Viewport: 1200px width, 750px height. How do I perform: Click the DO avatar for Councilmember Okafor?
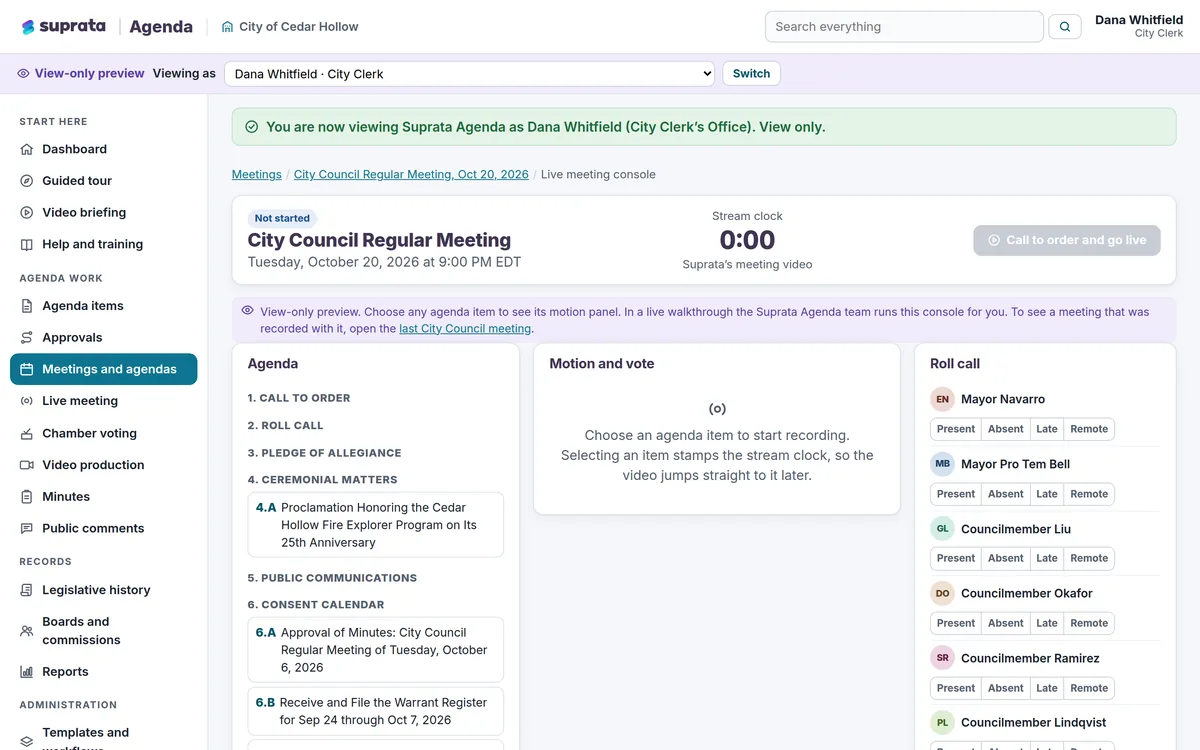942,593
